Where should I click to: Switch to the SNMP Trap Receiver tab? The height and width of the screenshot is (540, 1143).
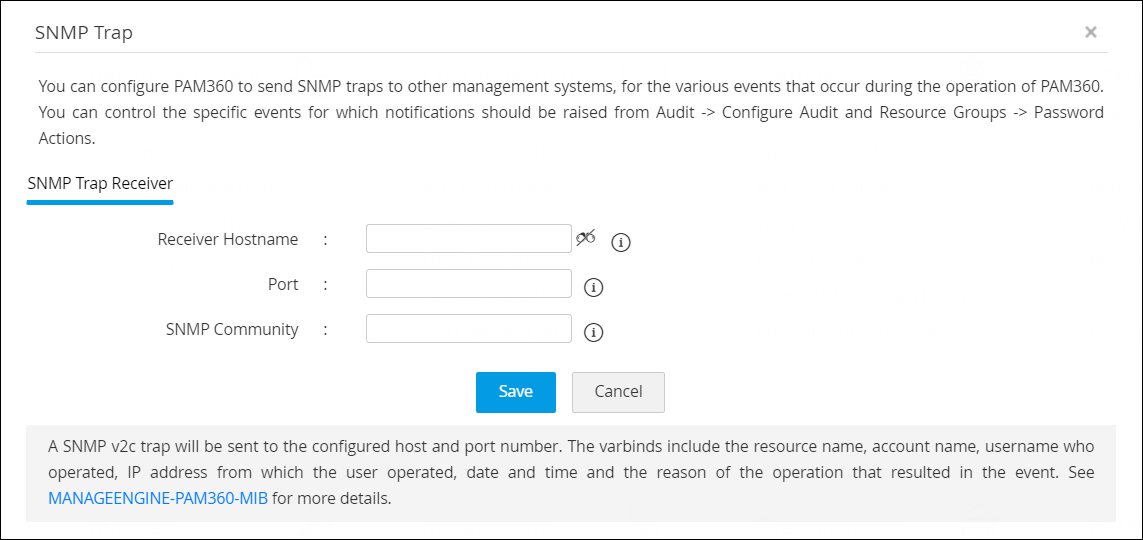pyautogui.click(x=100, y=183)
